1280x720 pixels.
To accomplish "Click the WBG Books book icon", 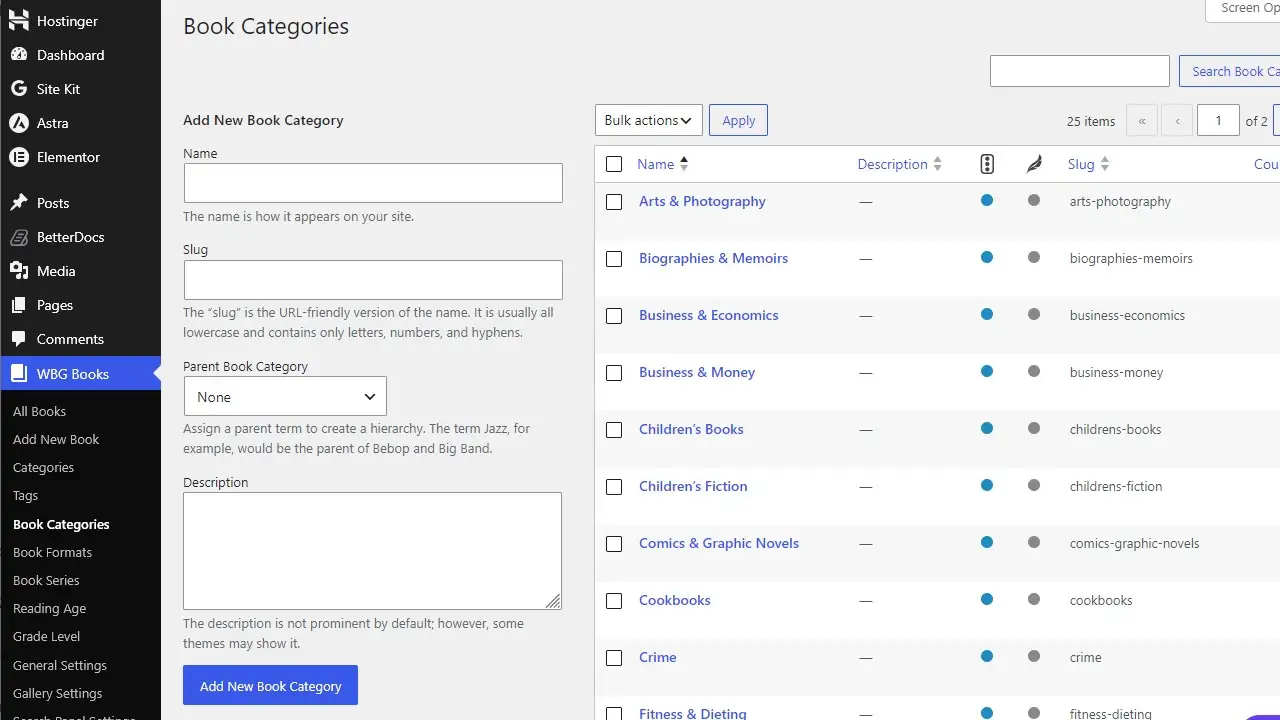I will coord(18,374).
